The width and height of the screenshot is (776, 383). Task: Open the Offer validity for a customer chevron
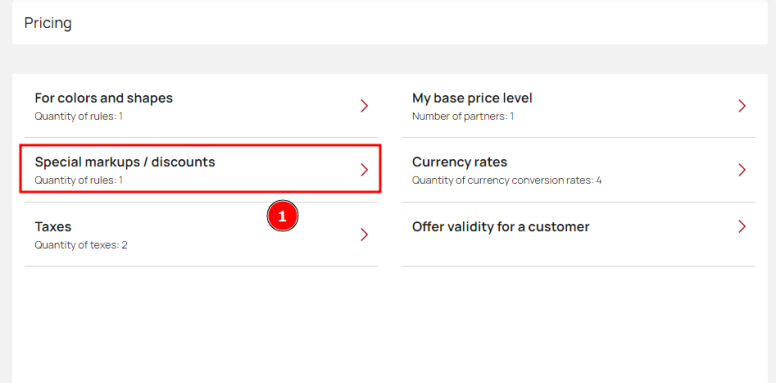point(742,227)
